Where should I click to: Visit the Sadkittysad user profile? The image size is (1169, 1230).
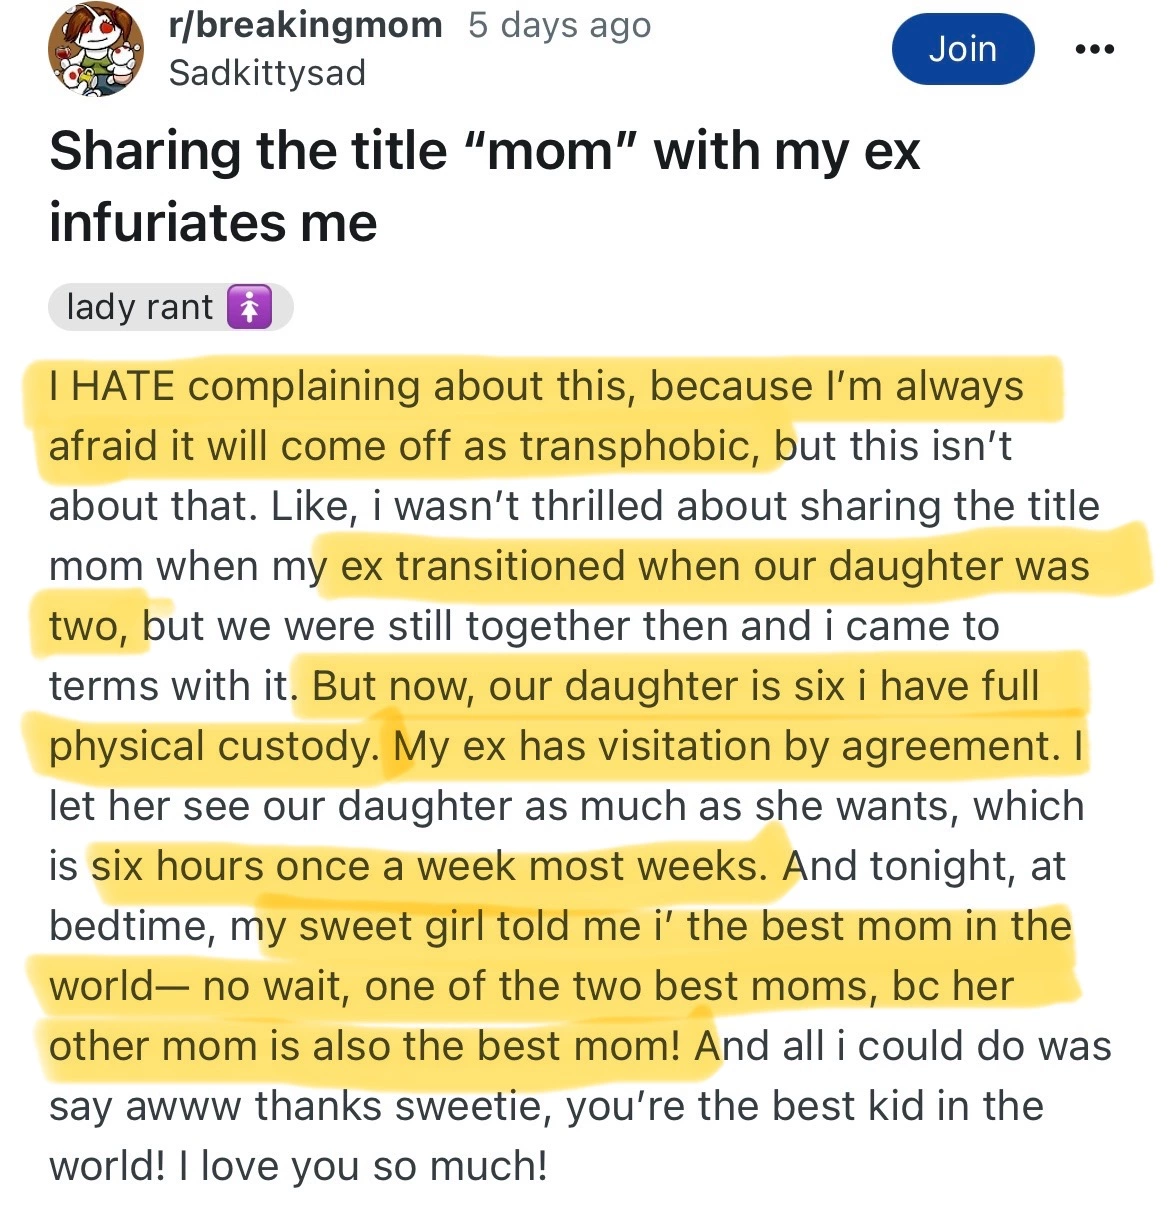[267, 73]
